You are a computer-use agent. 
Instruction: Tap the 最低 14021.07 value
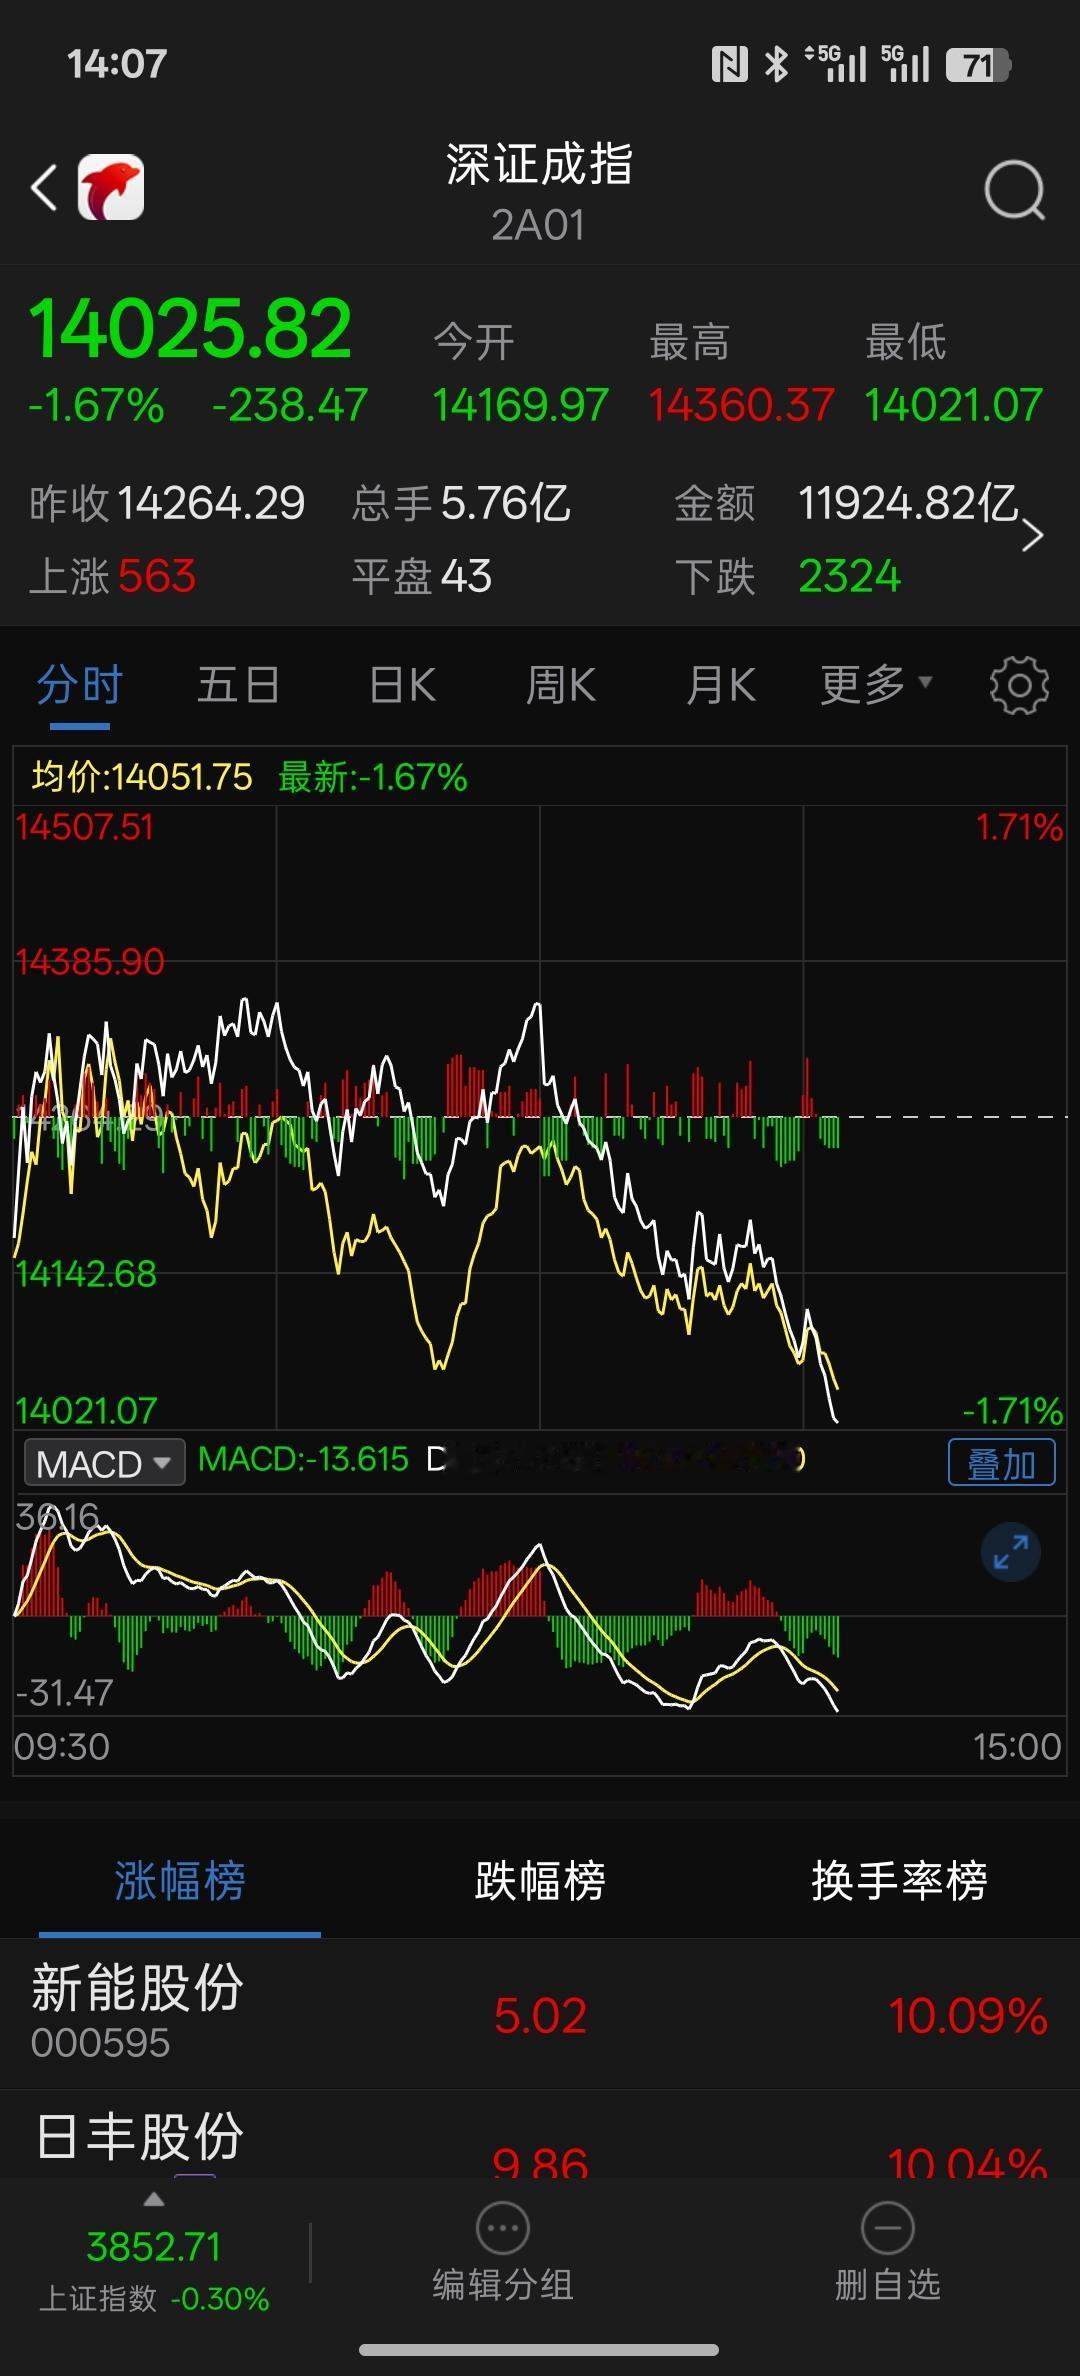pos(953,405)
